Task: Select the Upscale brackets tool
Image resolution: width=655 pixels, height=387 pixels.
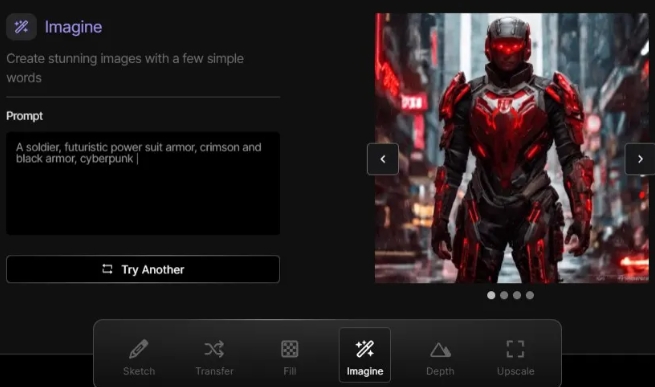Action: pyautogui.click(x=515, y=355)
